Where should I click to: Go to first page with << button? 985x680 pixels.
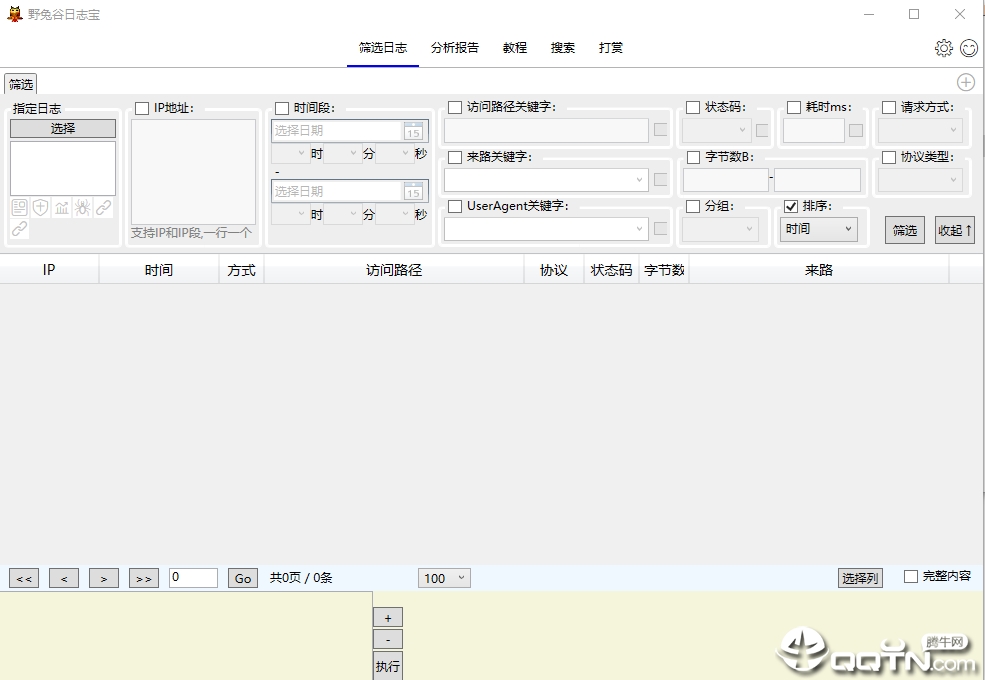[x=24, y=578]
